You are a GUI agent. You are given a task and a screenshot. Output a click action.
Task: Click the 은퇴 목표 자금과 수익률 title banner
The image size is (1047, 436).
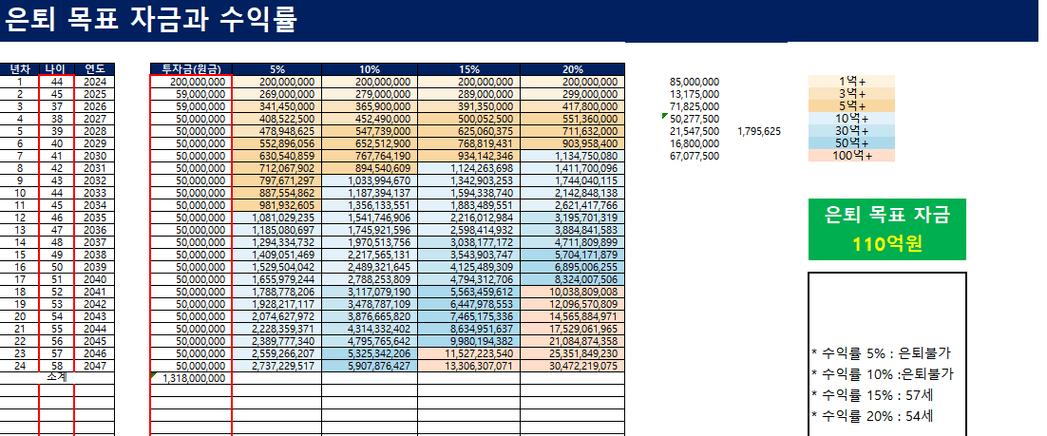pos(160,20)
